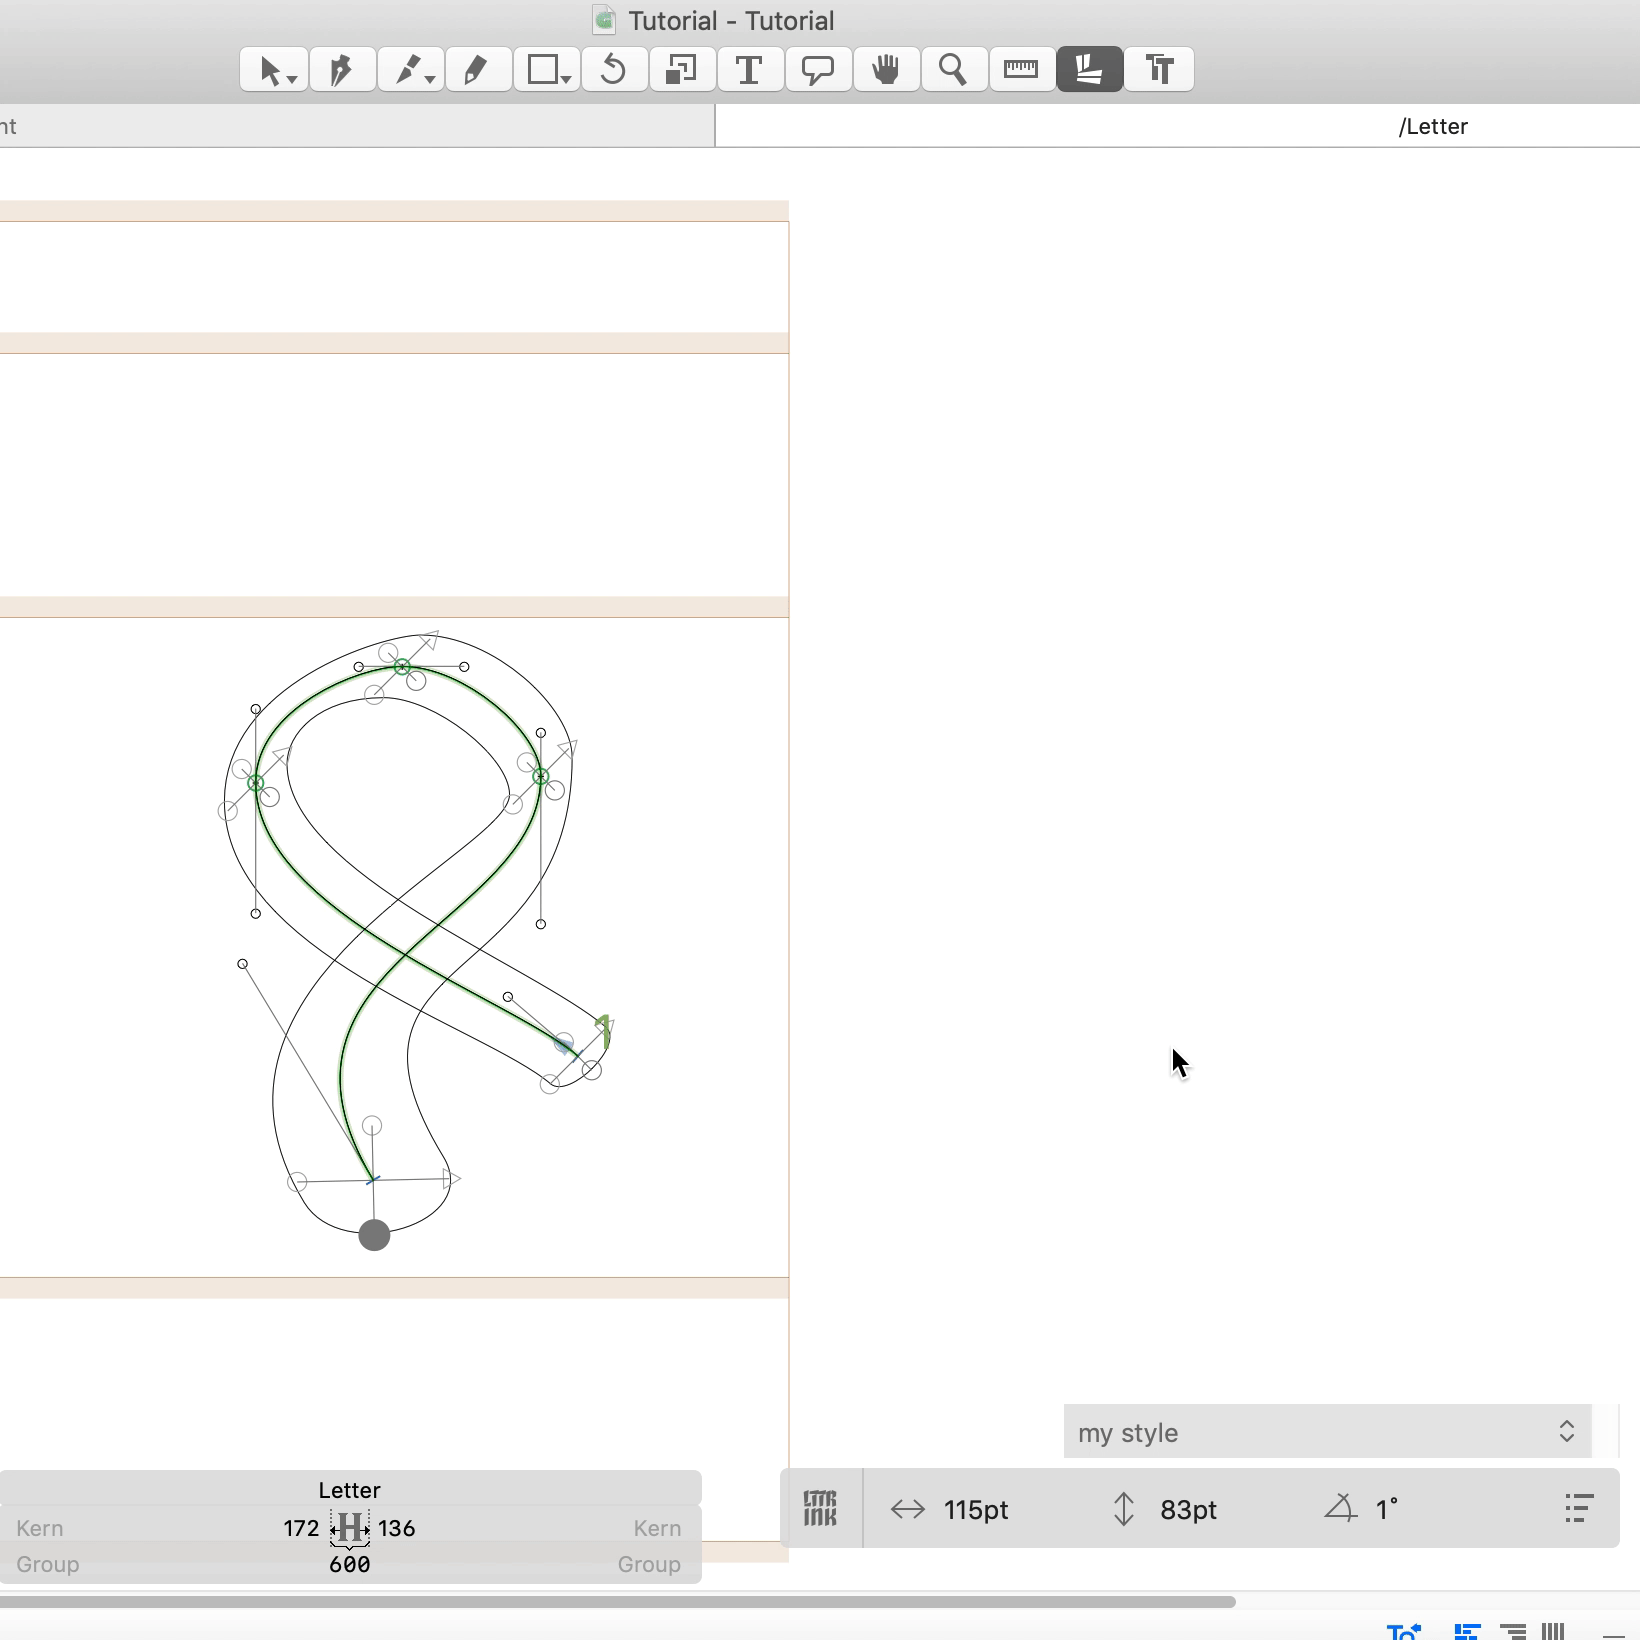This screenshot has height=1640, width=1640.
Task: Edit the 83pt stroke height value
Action: click(x=1189, y=1509)
